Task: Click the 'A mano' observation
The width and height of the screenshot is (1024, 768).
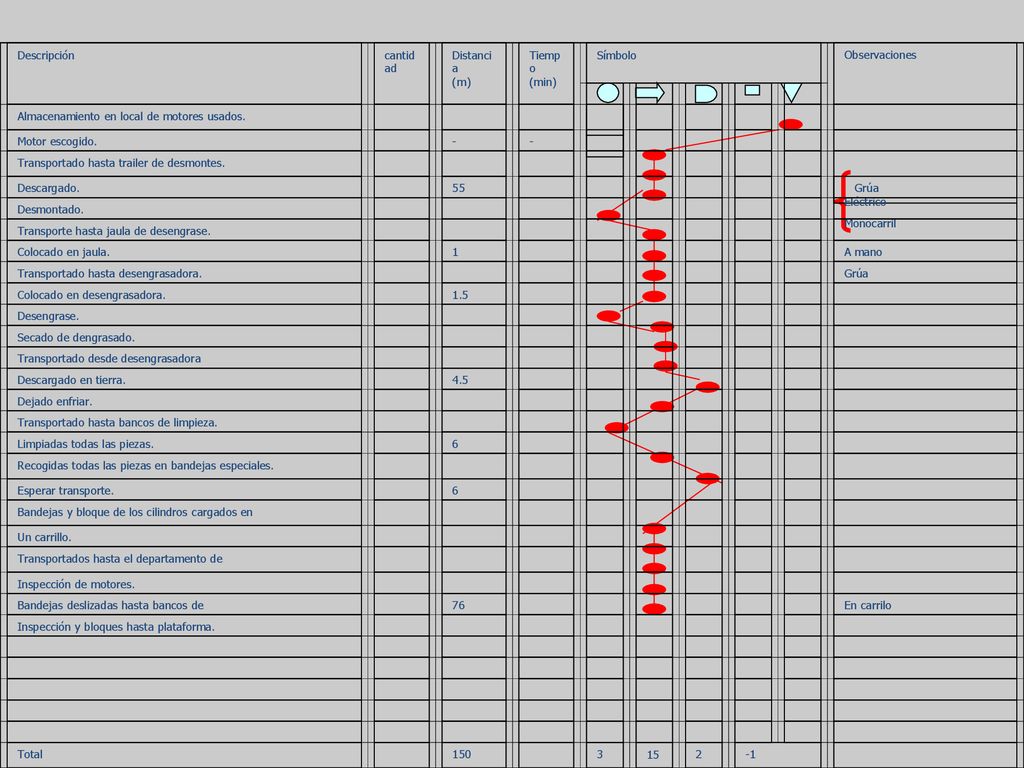Action: (x=863, y=252)
